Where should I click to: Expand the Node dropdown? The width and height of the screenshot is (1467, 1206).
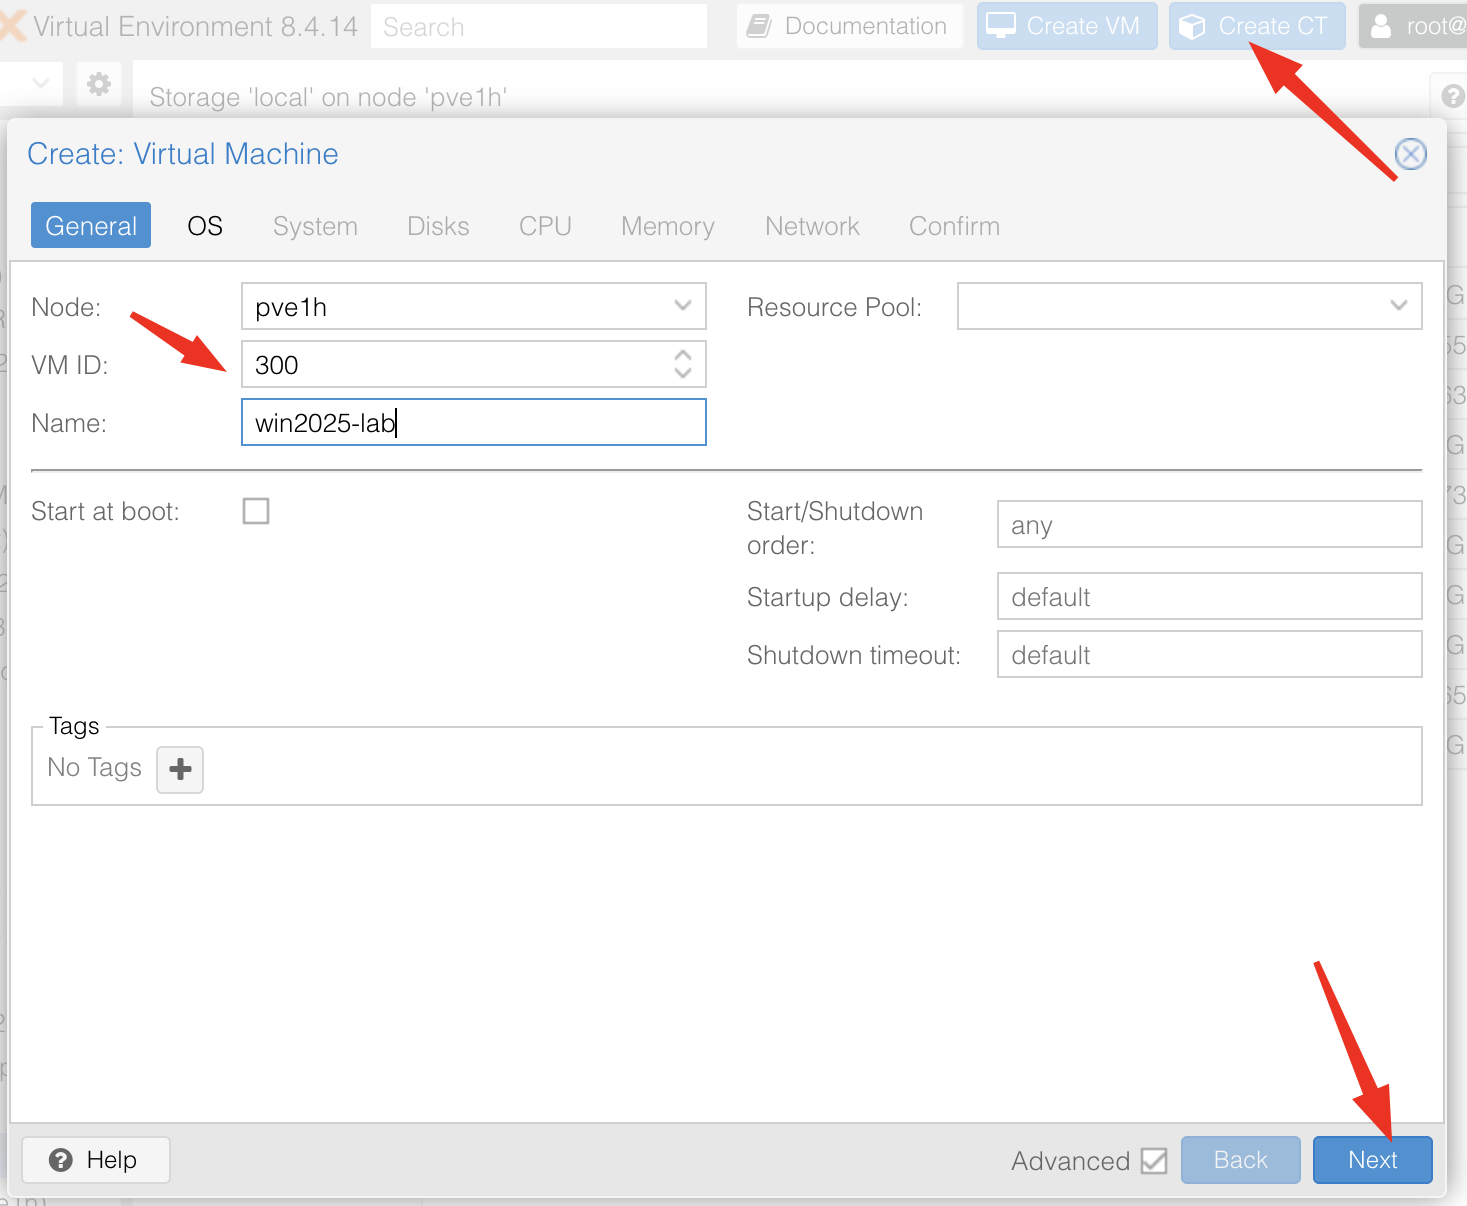click(683, 306)
